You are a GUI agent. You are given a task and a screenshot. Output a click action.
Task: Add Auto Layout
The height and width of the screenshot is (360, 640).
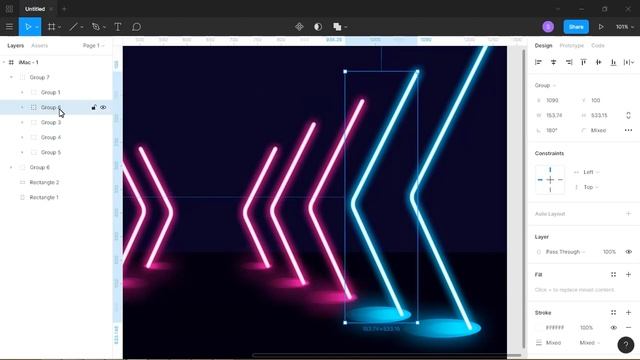[x=629, y=214]
